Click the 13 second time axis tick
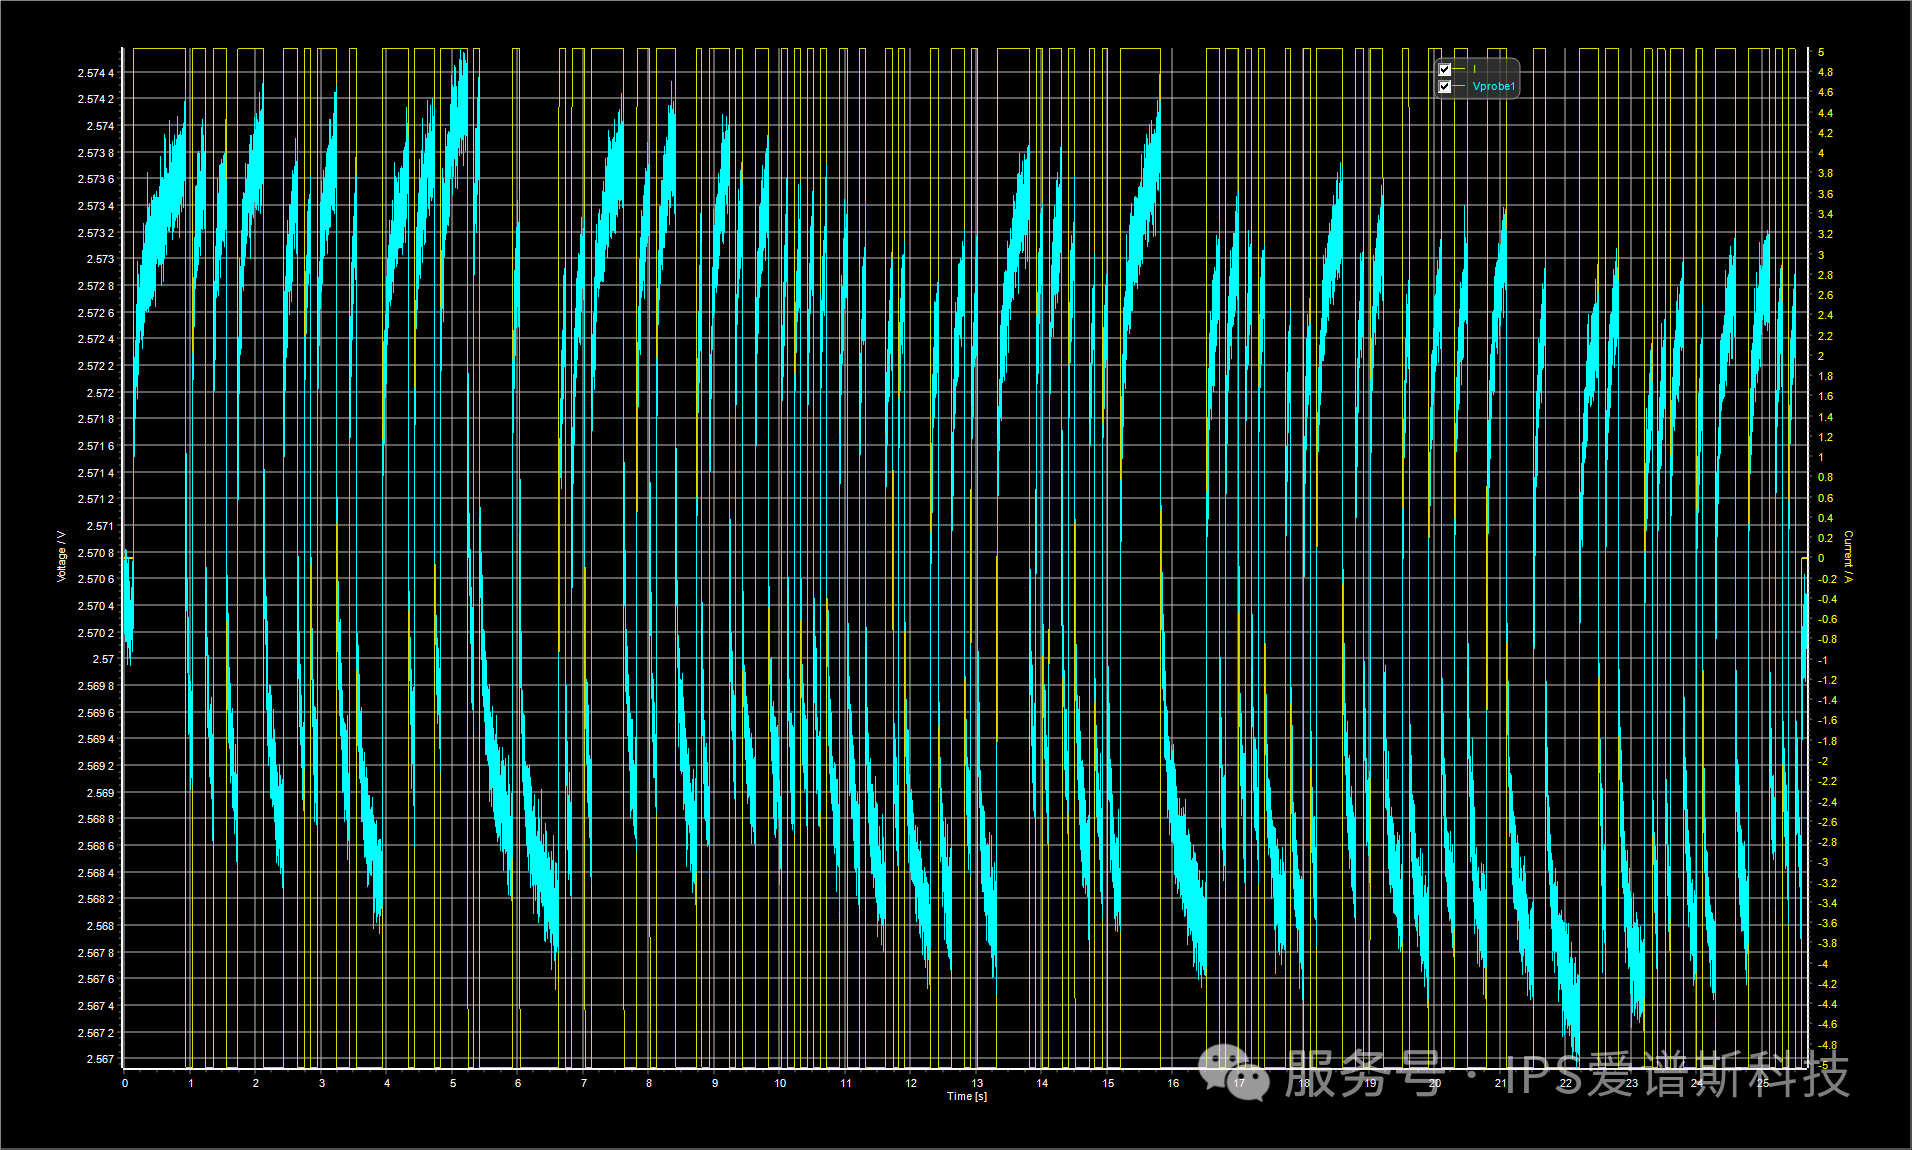The width and height of the screenshot is (1912, 1150). click(x=977, y=1083)
